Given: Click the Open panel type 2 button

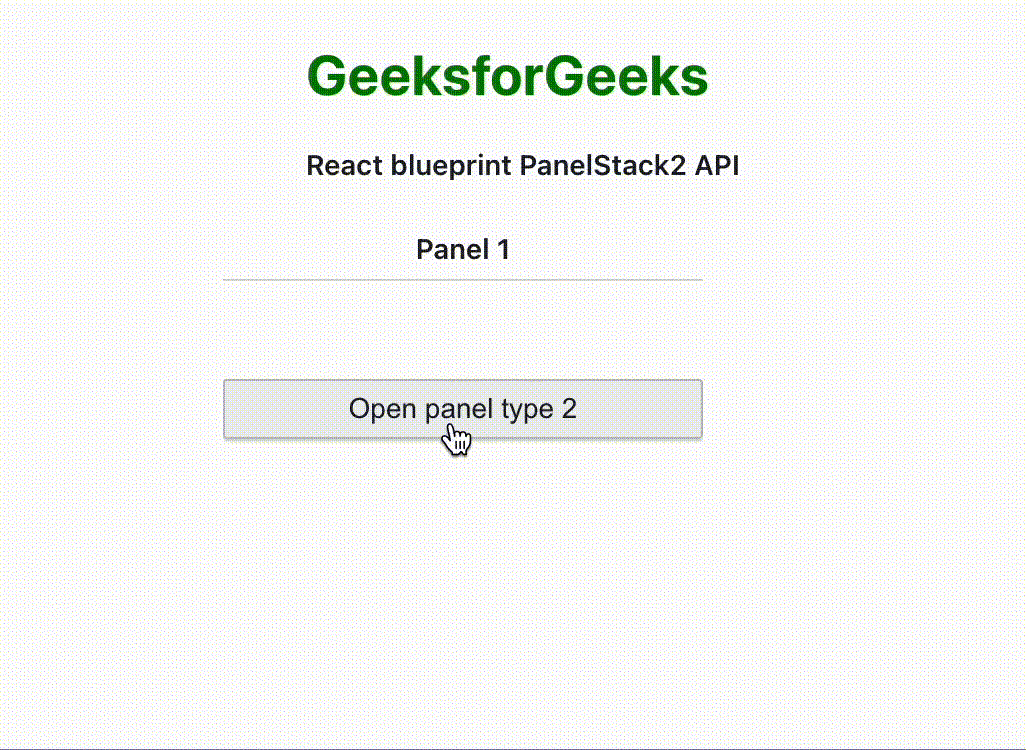Looking at the screenshot, I should coord(463,409).
